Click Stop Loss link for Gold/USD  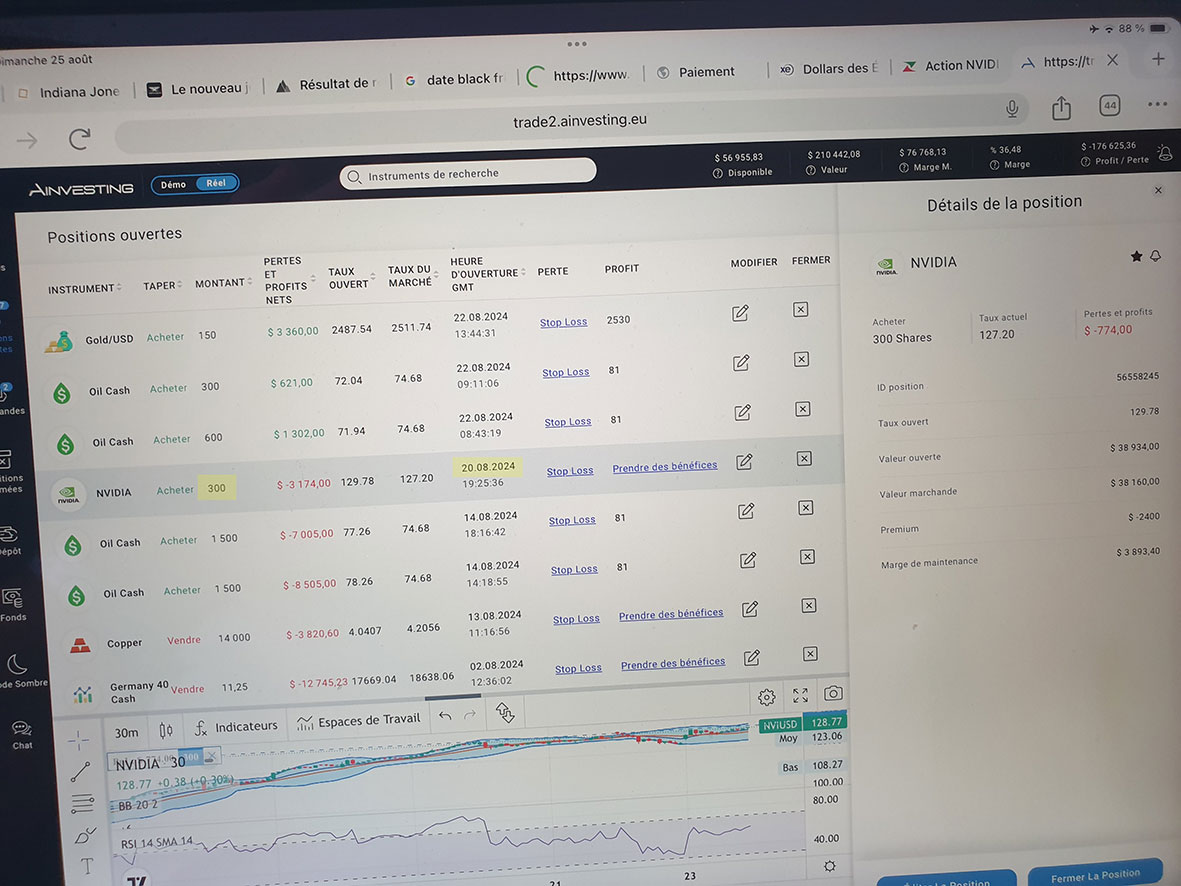[x=563, y=323]
